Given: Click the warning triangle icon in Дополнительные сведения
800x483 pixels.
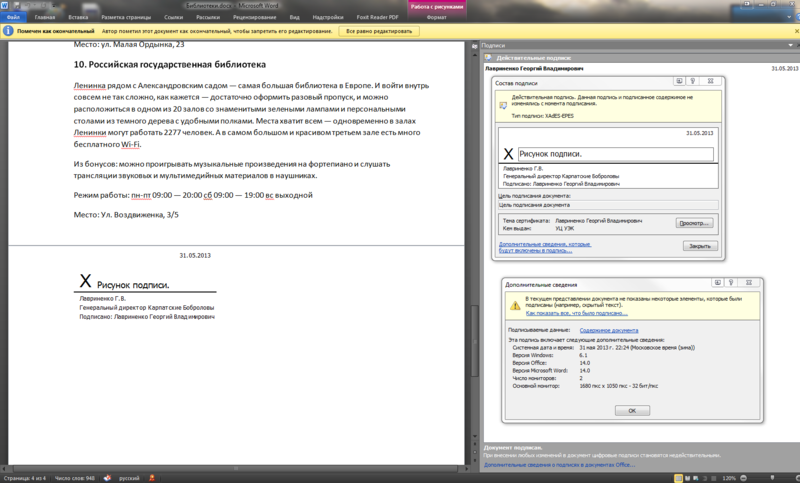Looking at the screenshot, I should pos(515,306).
